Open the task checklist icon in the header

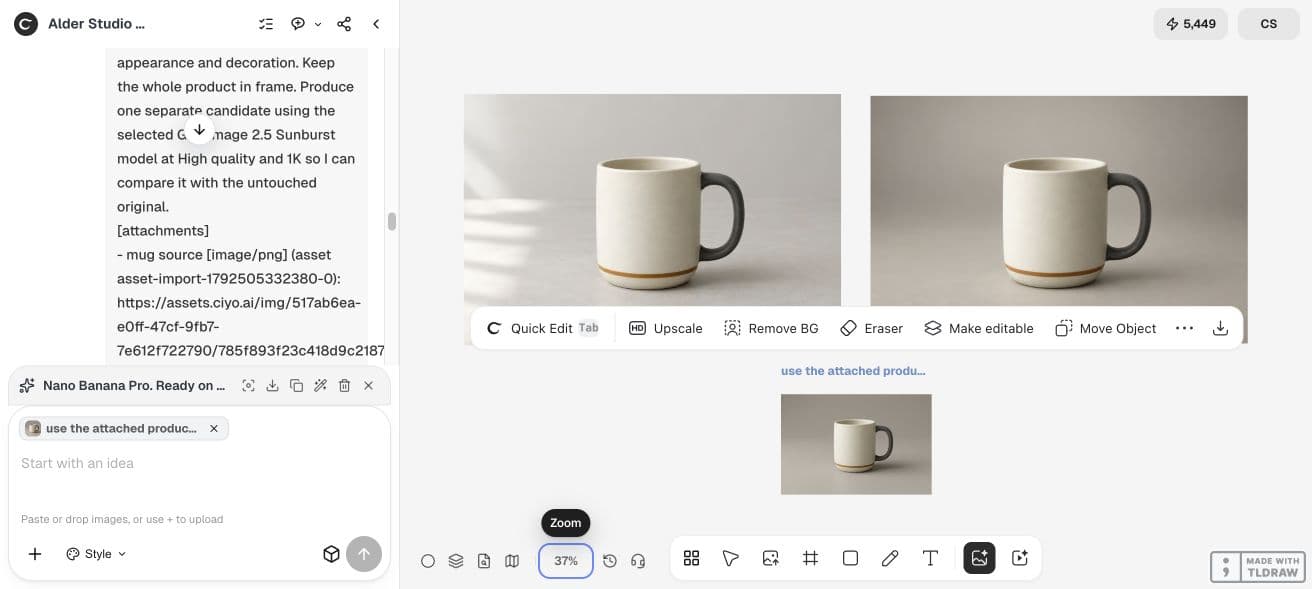pos(266,24)
